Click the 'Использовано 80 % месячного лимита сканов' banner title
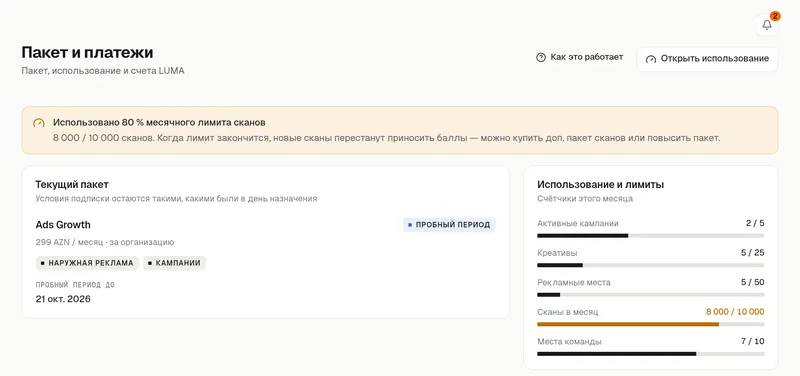The width and height of the screenshot is (800, 376). [x=159, y=123]
